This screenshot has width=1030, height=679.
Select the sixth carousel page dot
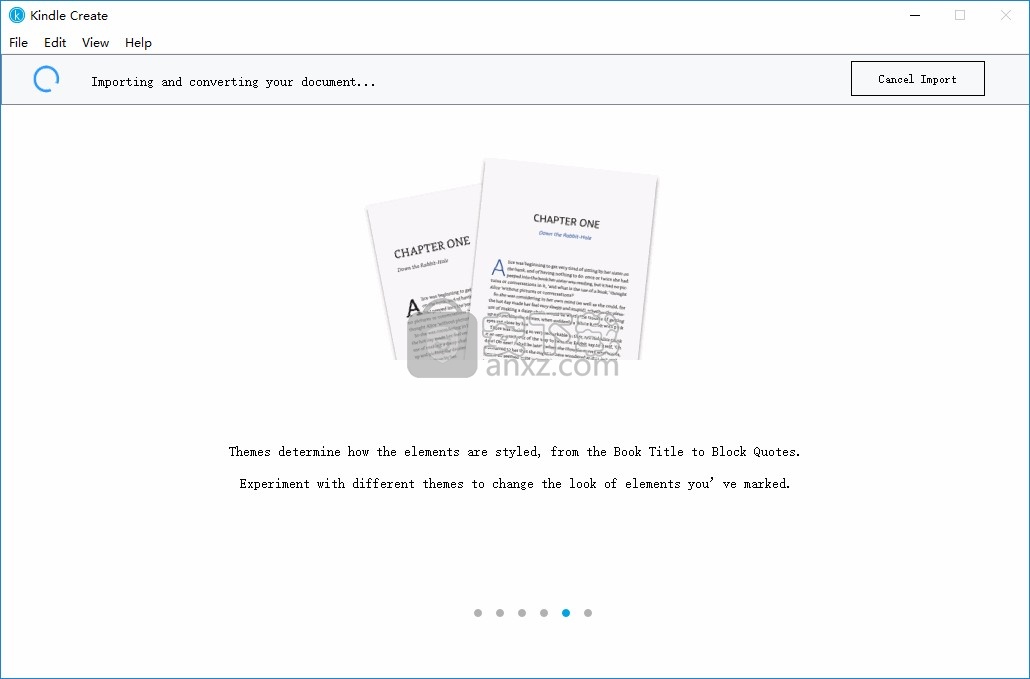point(588,613)
